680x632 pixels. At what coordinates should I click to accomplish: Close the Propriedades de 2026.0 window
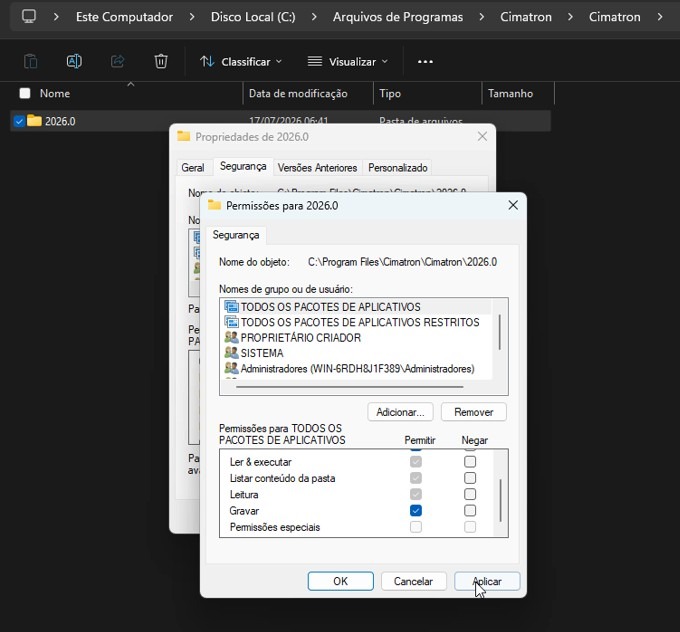tap(482, 137)
